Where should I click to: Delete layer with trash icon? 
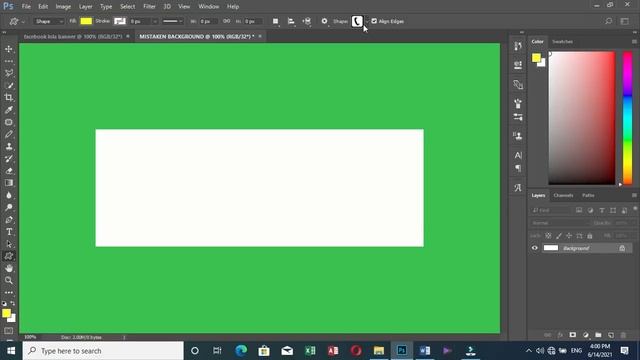pyautogui.click(x=623, y=335)
